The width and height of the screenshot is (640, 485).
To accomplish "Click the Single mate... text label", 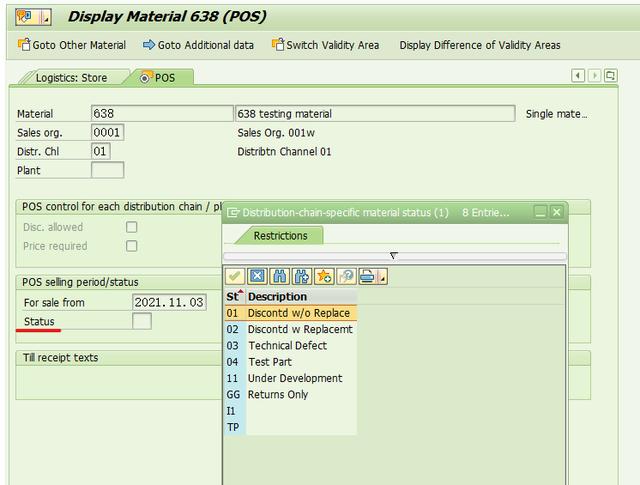I will click(556, 114).
